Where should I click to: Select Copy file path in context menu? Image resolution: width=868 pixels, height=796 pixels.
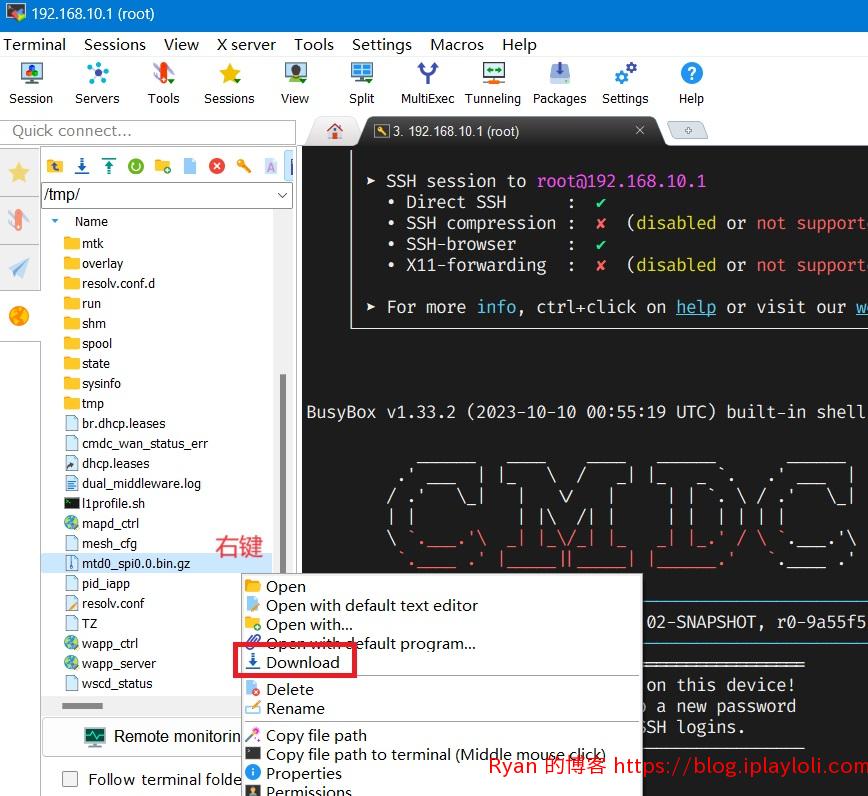(x=316, y=735)
